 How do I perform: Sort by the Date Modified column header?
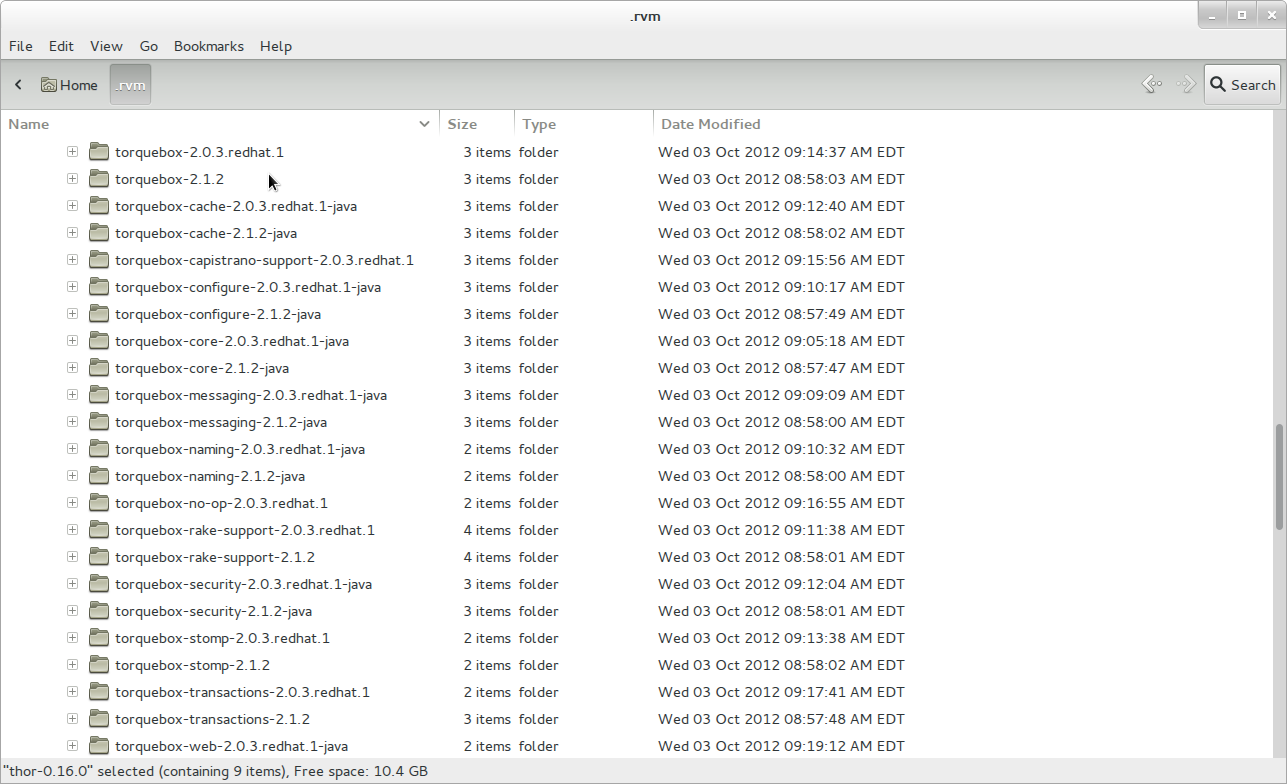[964, 124]
